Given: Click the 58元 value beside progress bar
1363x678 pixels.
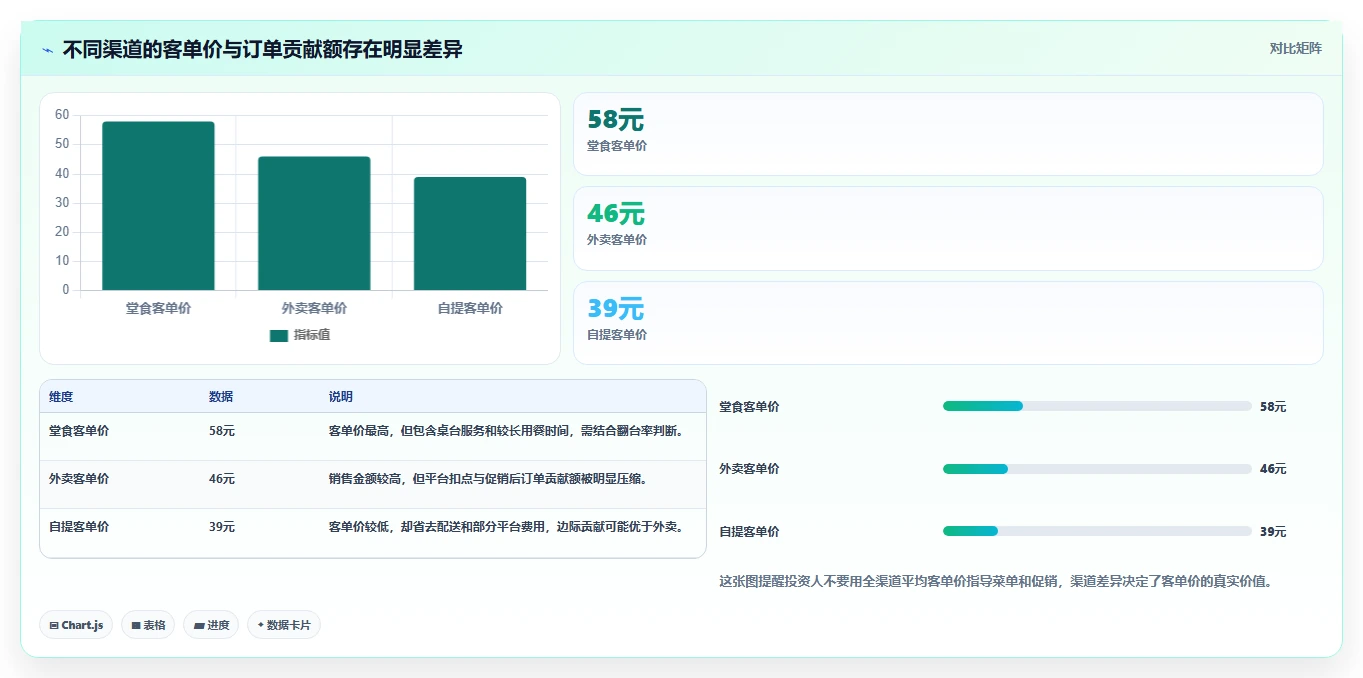Looking at the screenshot, I should 1273,407.
